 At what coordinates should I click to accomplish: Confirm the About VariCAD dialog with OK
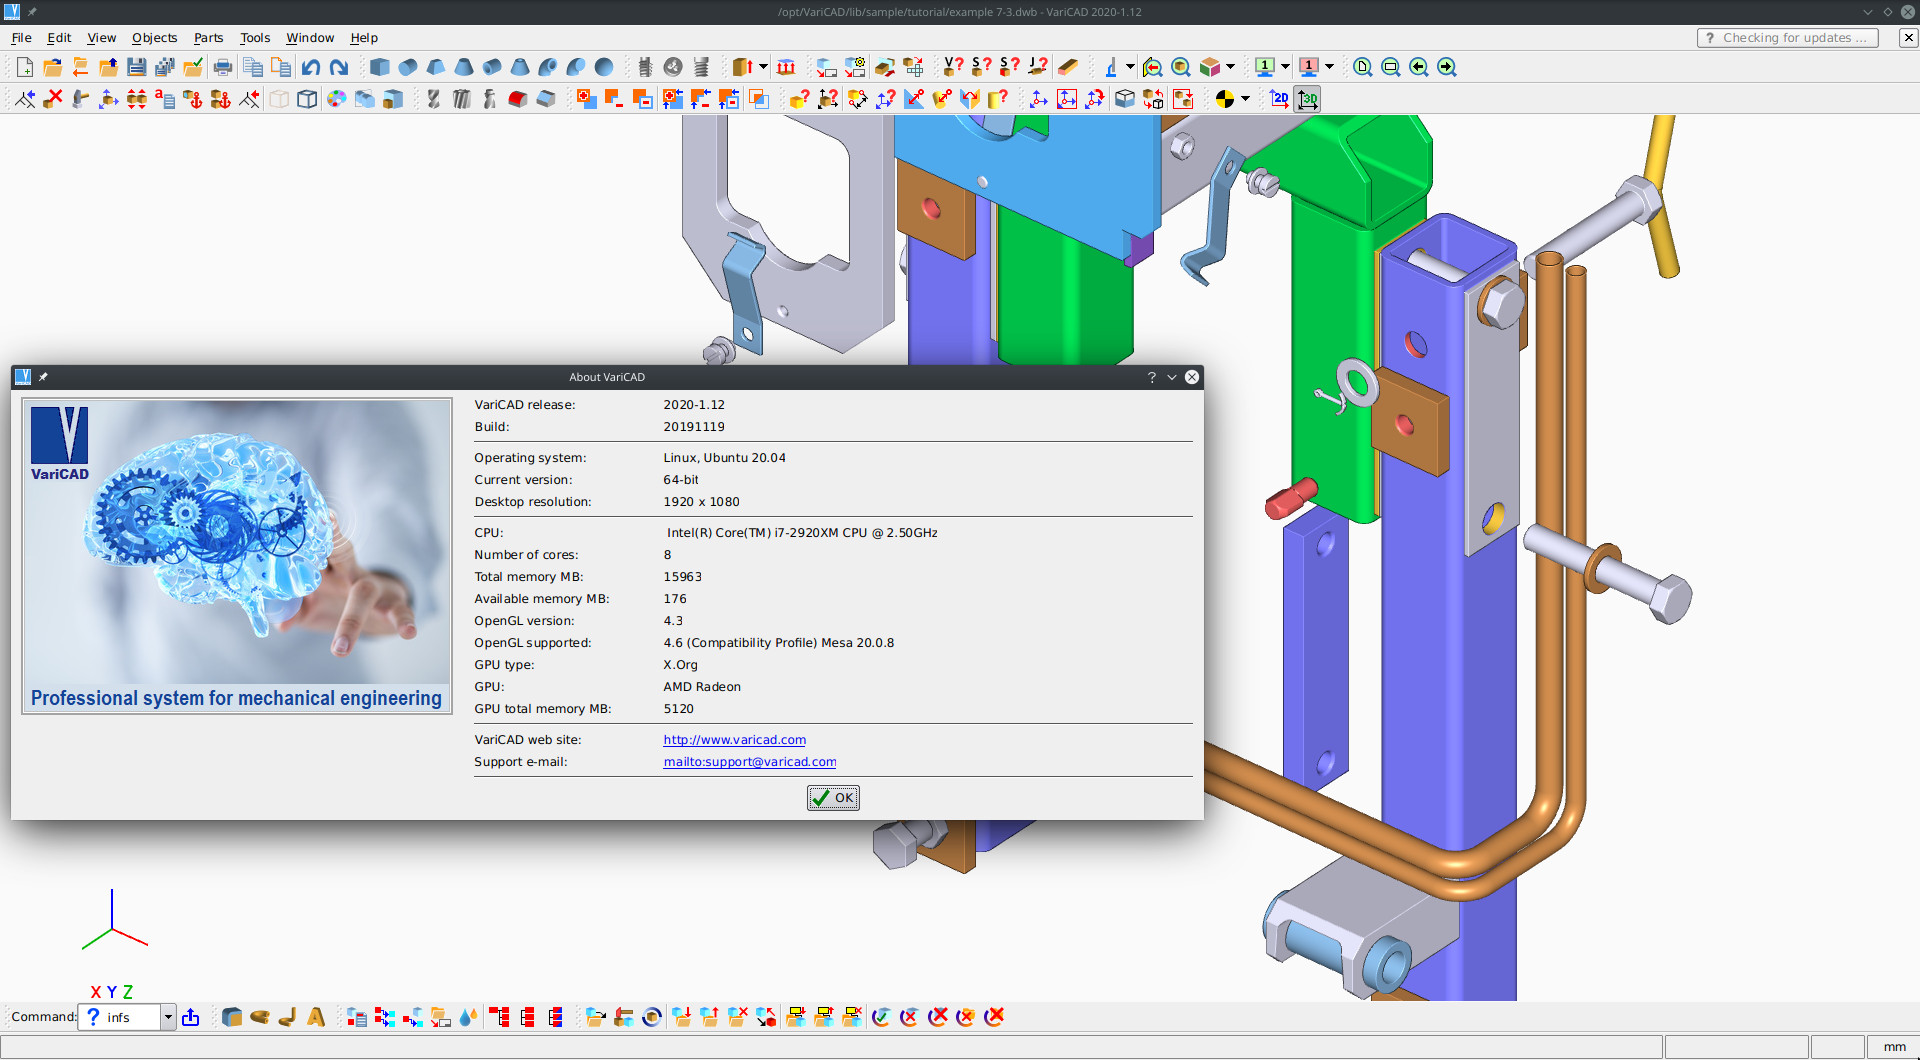click(x=834, y=798)
